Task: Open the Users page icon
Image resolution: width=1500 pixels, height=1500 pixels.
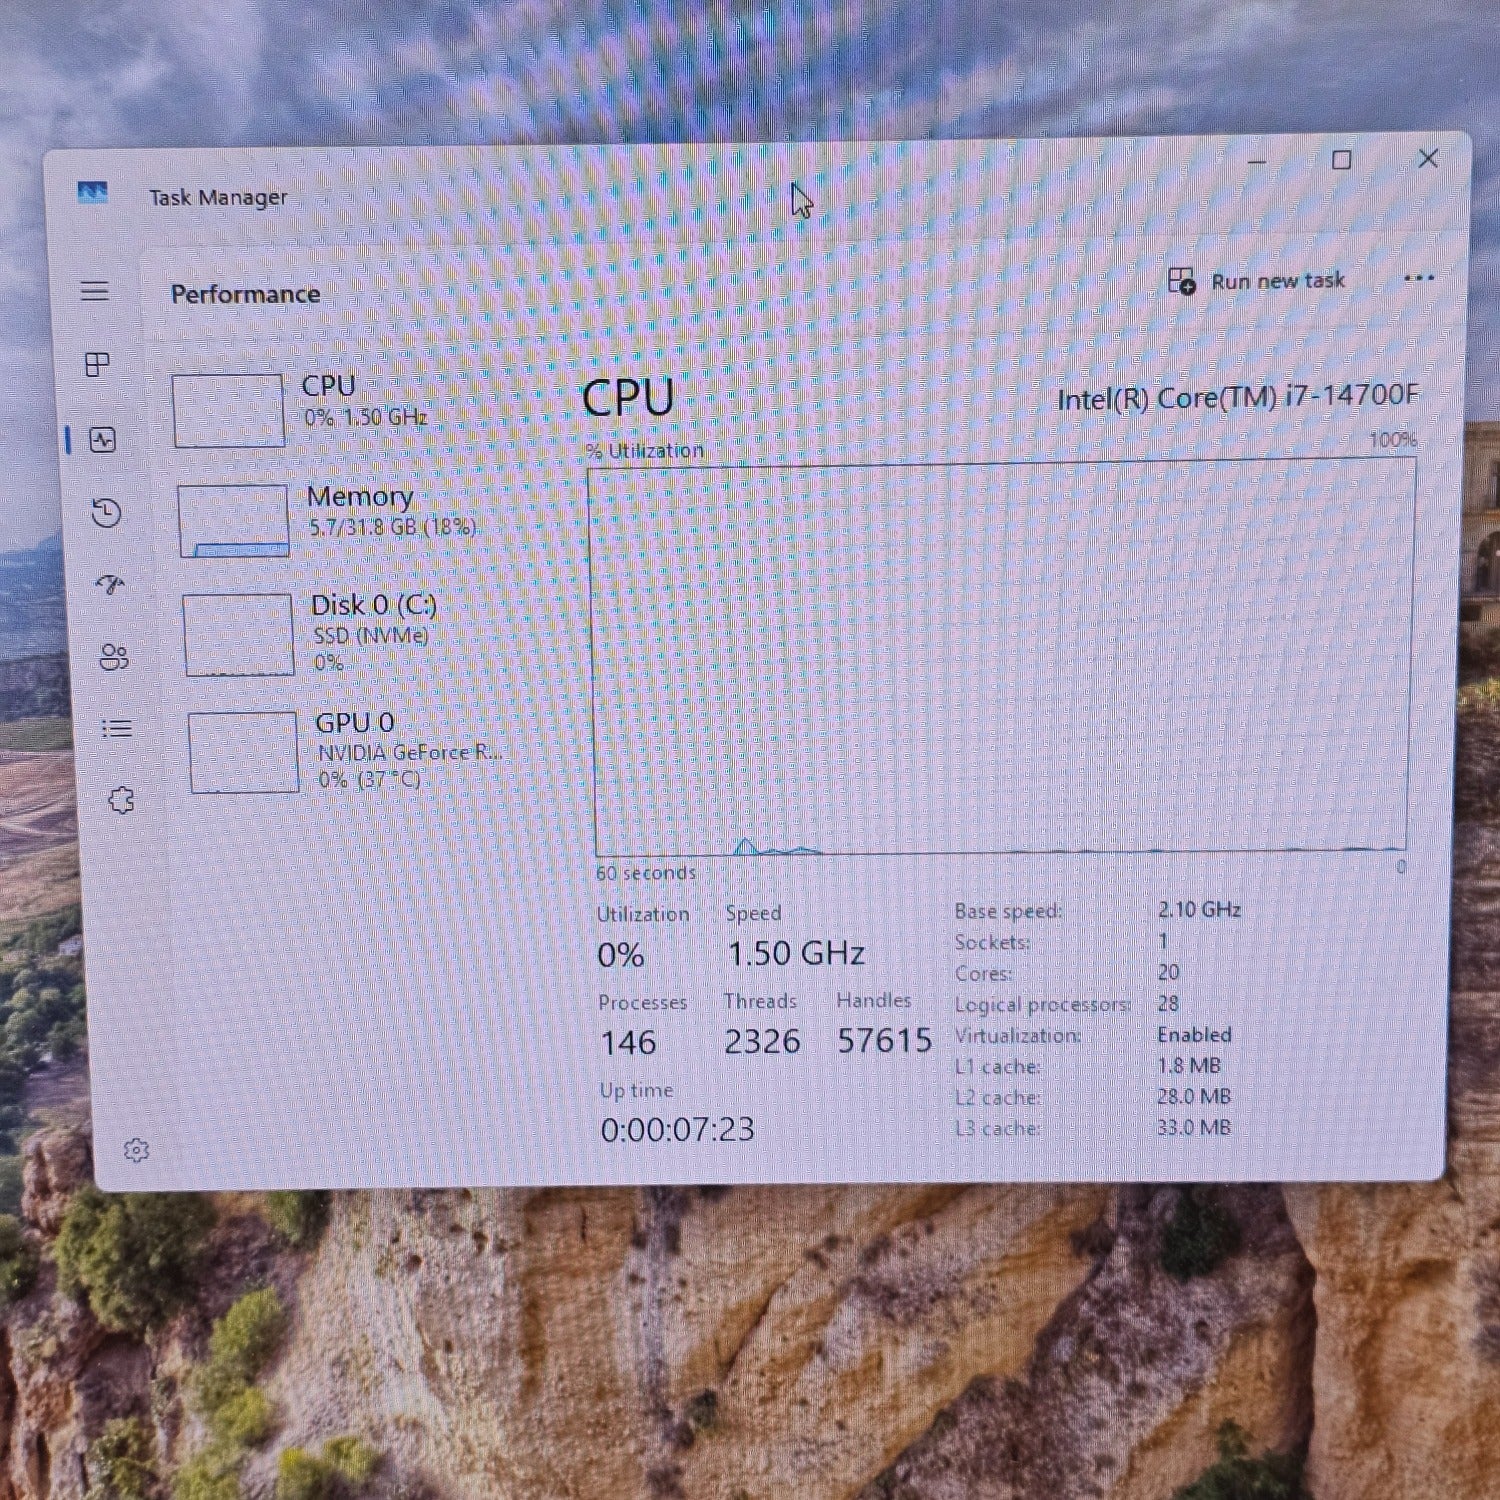Action: 114,657
